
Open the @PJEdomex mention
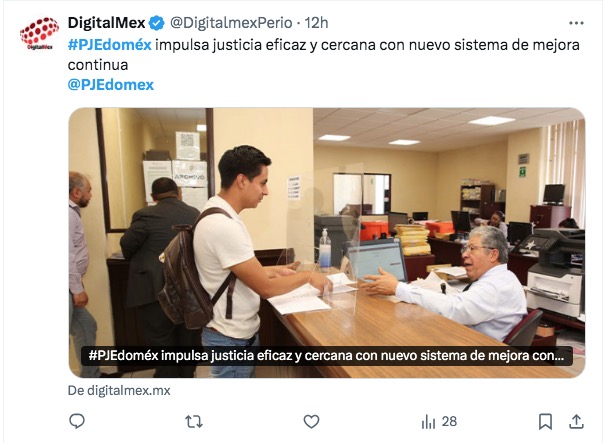pyautogui.click(x=111, y=85)
